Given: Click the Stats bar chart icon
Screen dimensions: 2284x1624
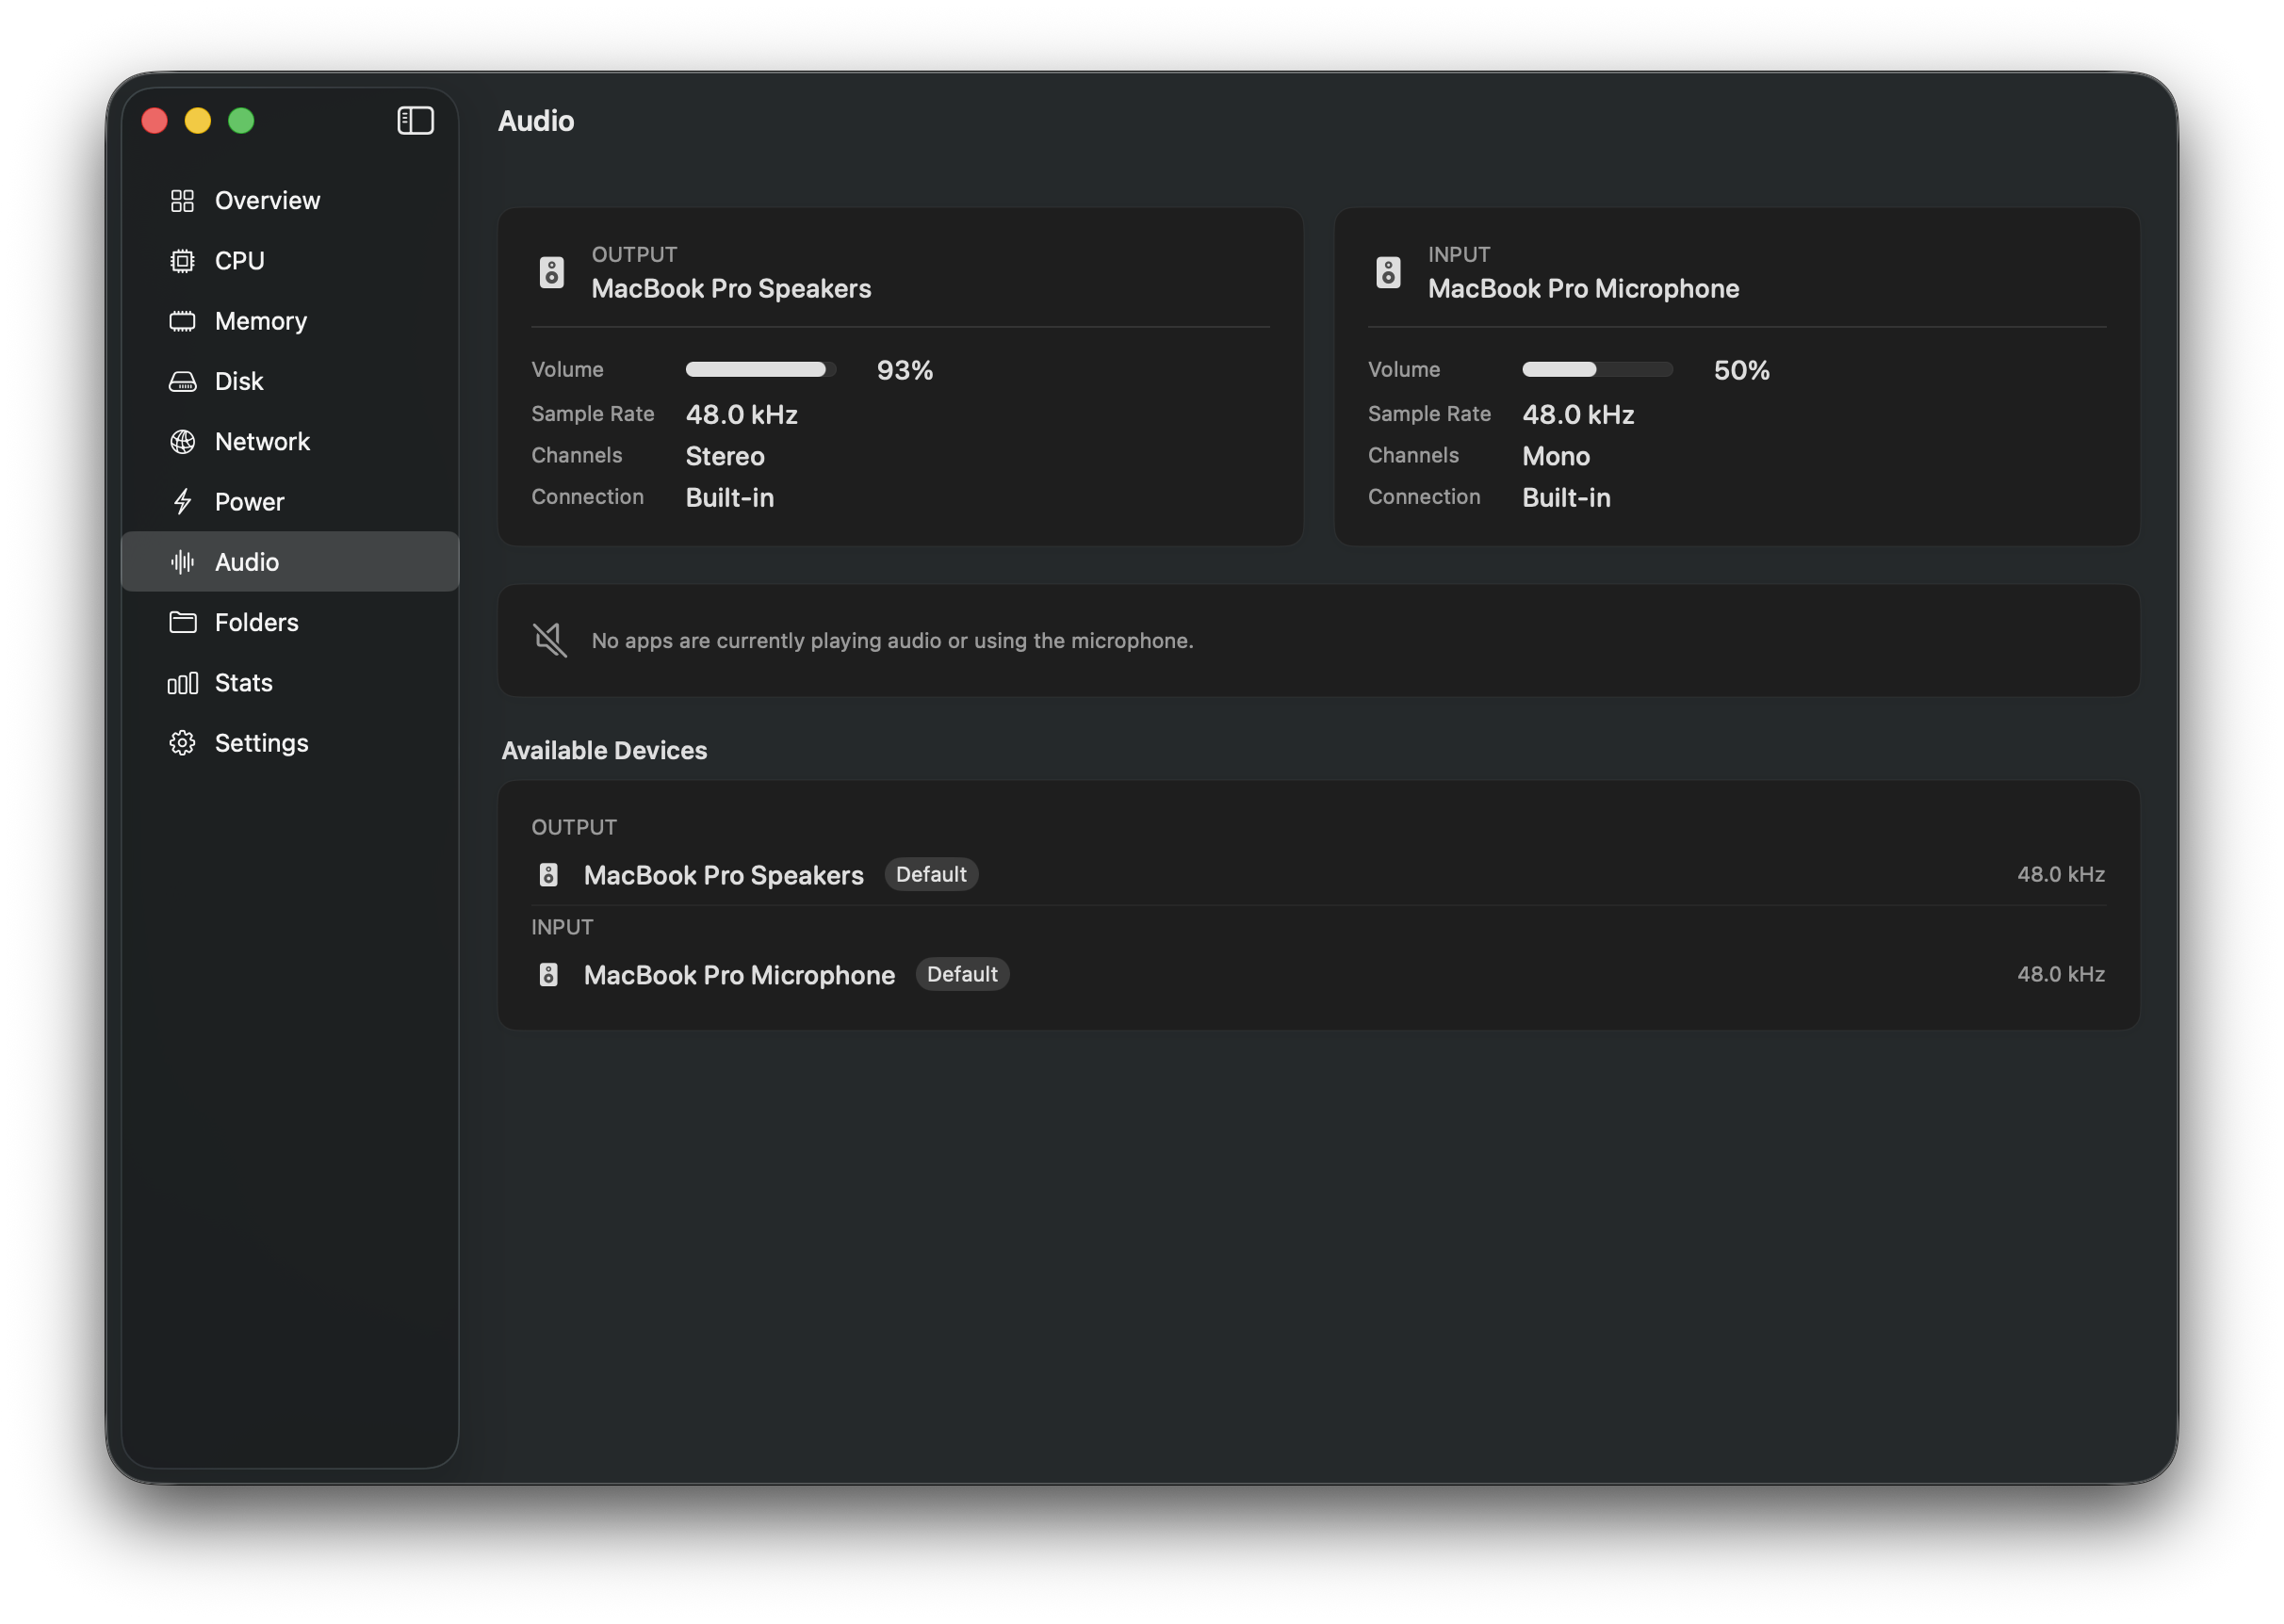Looking at the screenshot, I should coord(182,683).
